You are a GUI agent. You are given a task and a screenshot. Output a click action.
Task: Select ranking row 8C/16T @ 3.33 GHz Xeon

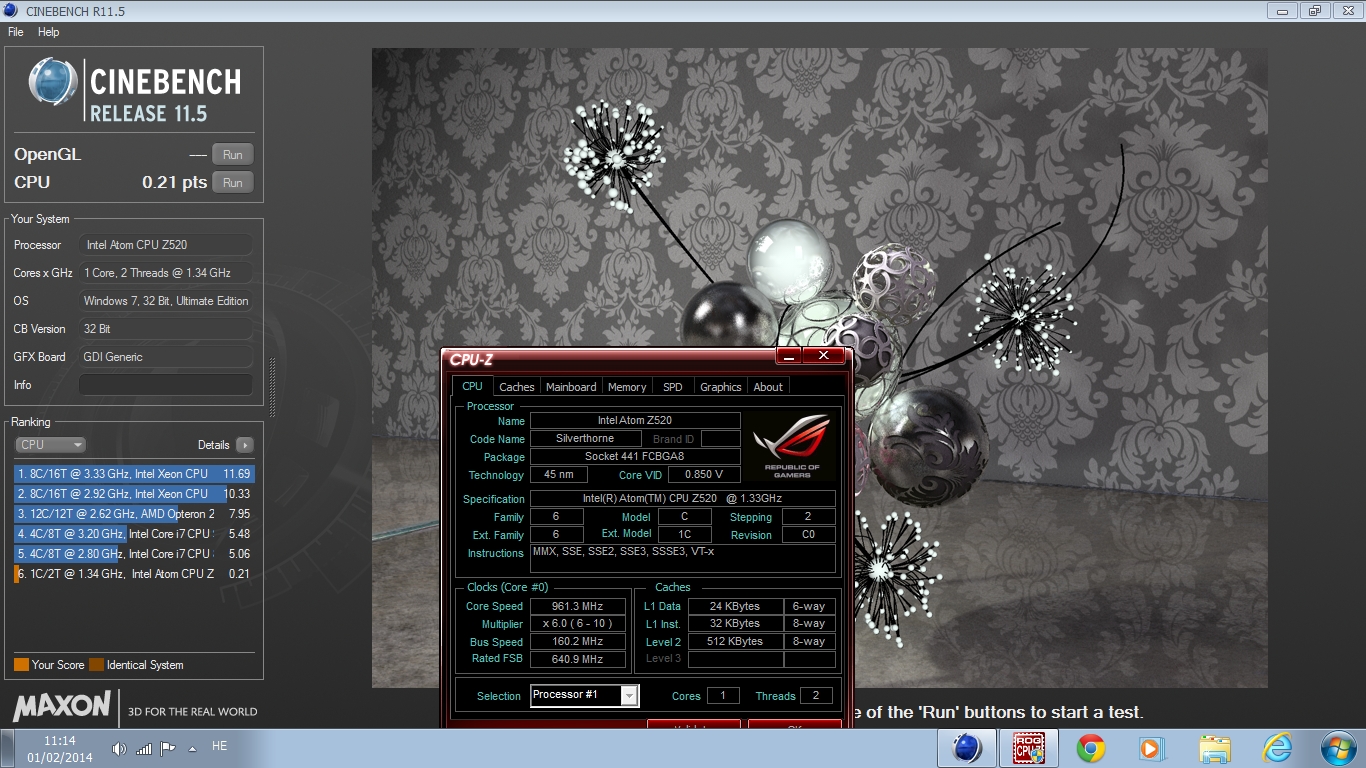[x=134, y=474]
